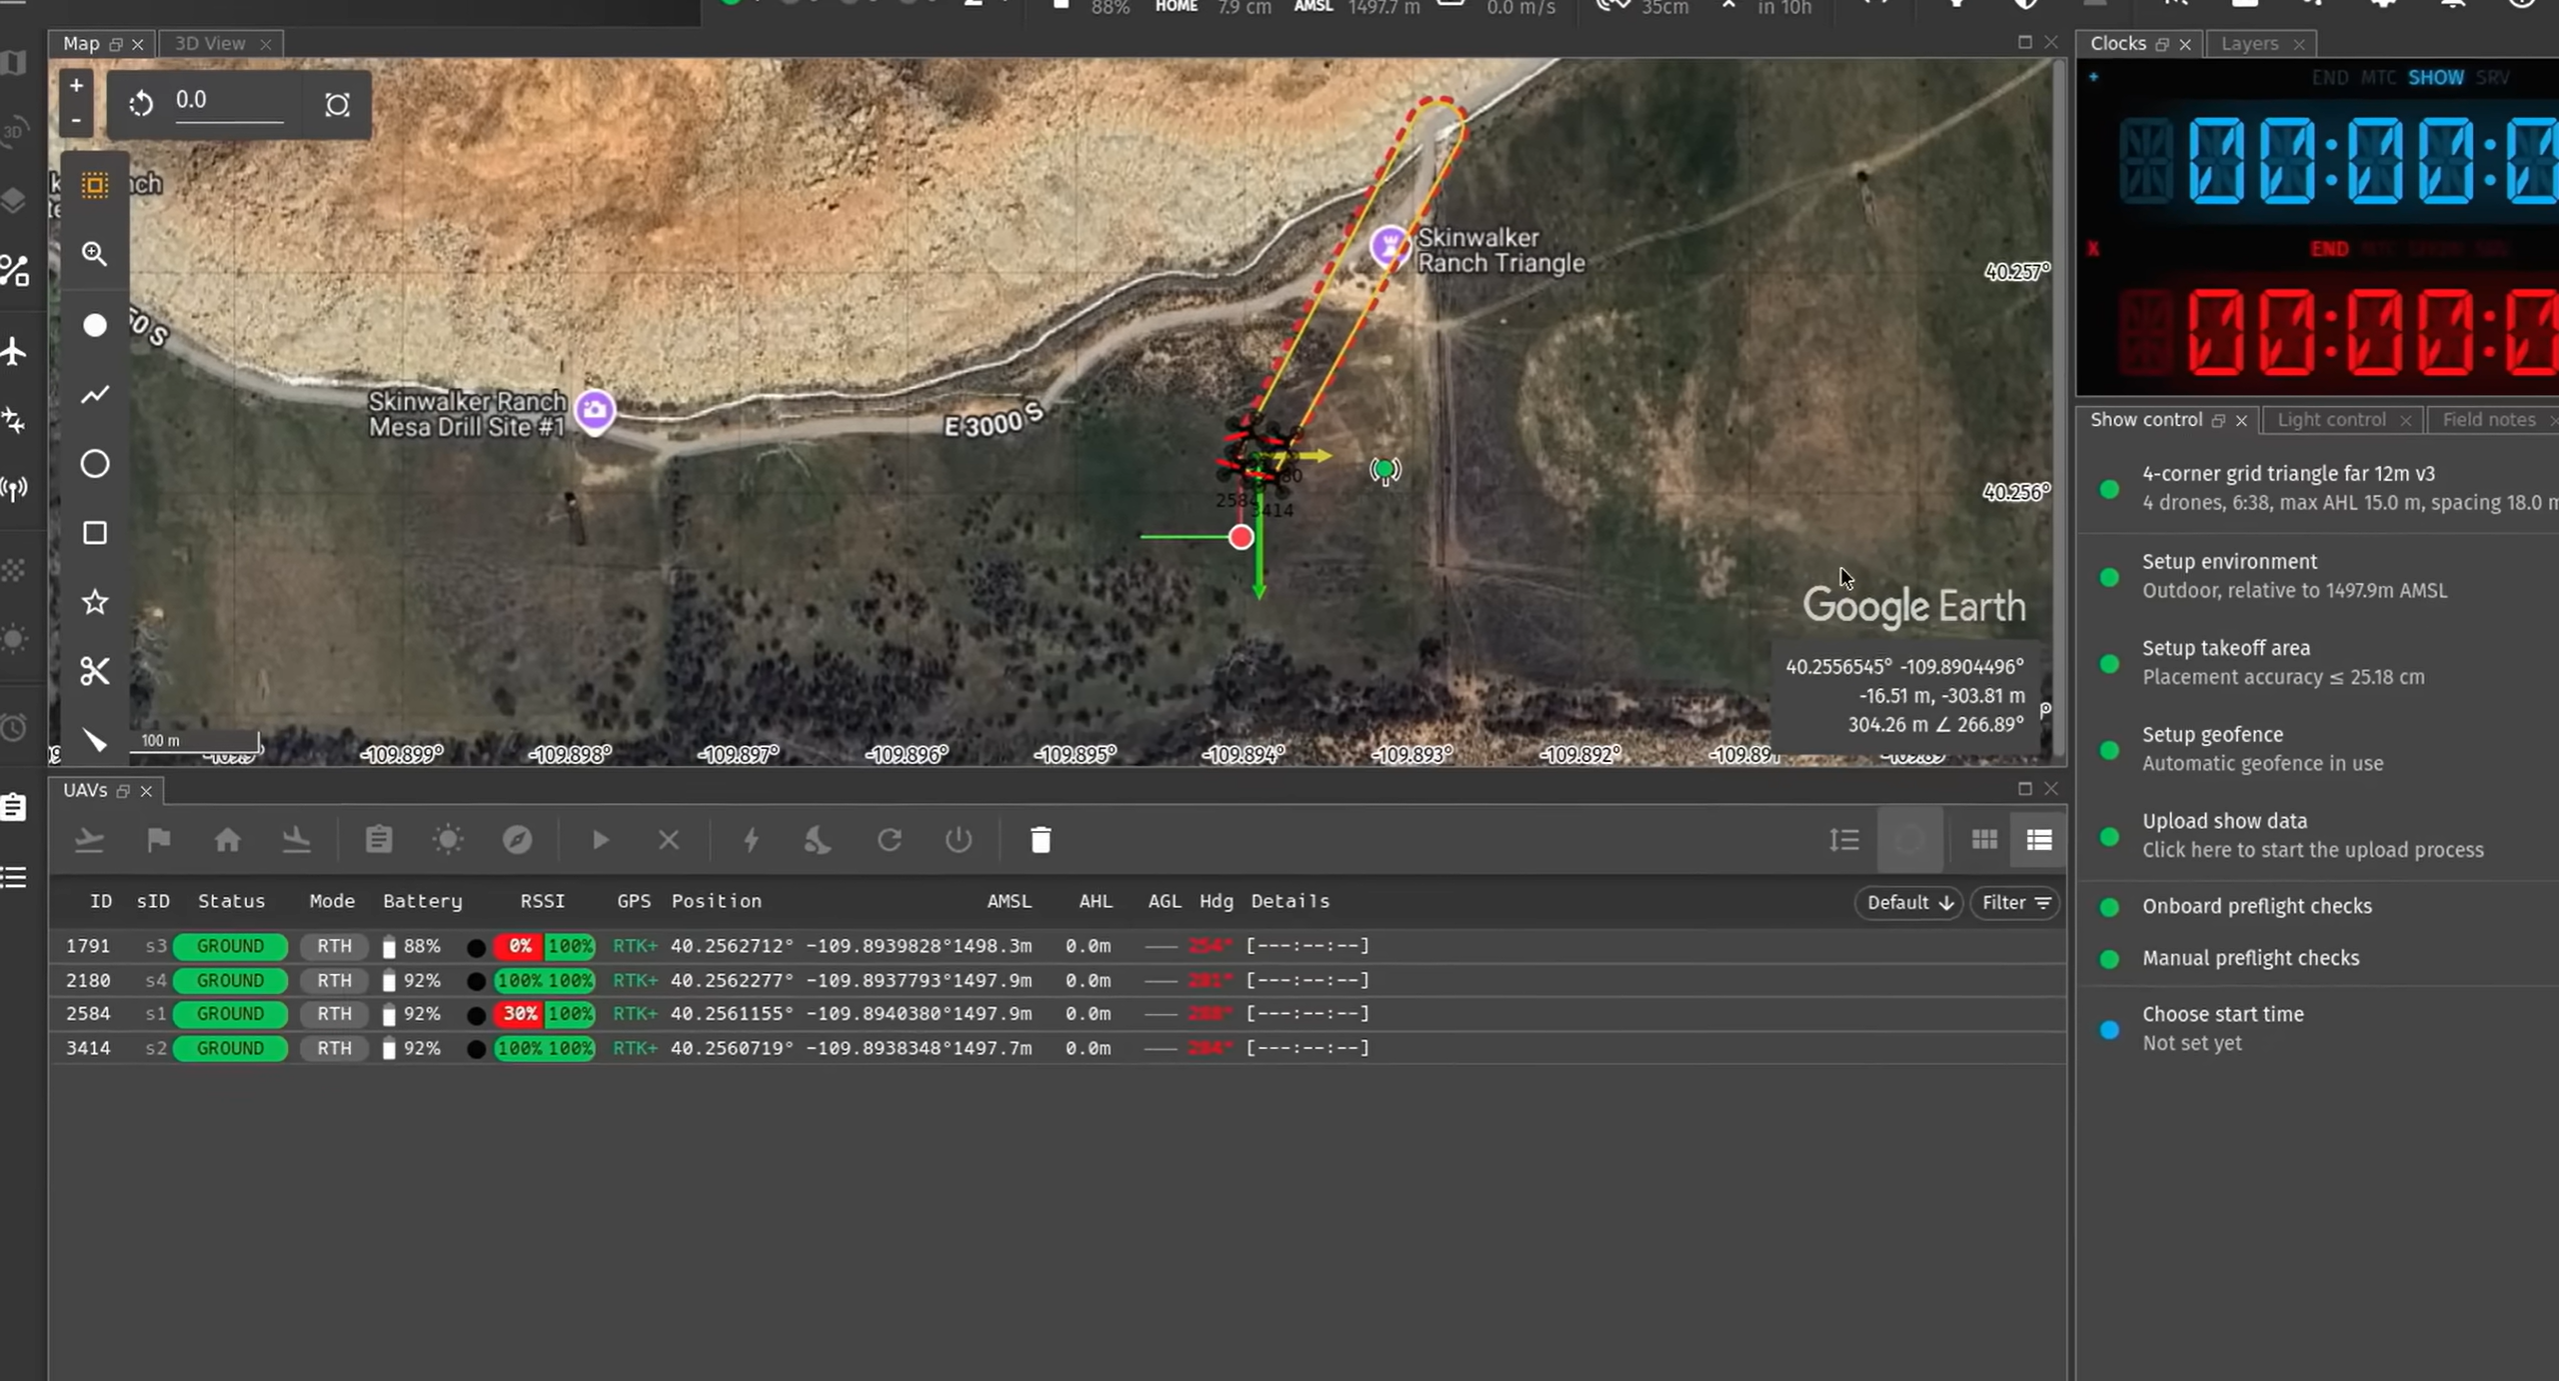Remove selected UAVs with trash icon
The width and height of the screenshot is (2559, 1381).
[x=1041, y=840]
